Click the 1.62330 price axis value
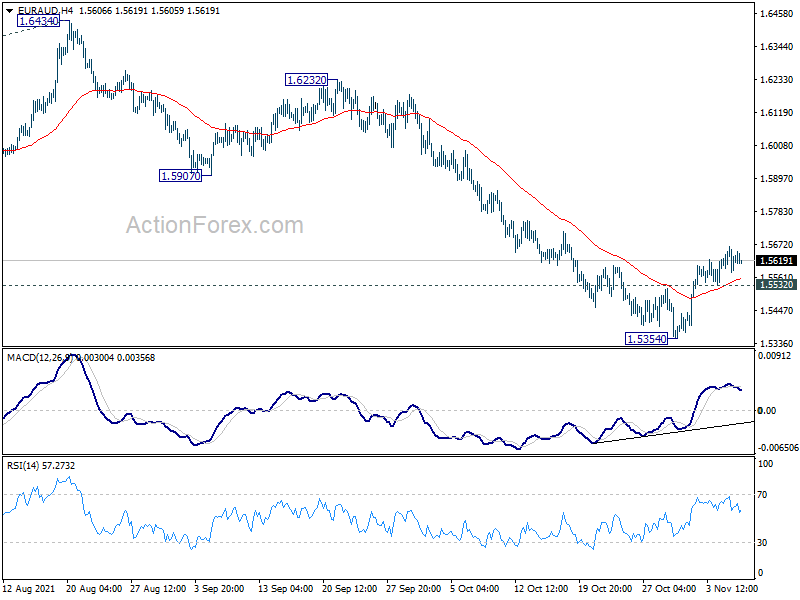The width and height of the screenshot is (800, 600). point(777,80)
